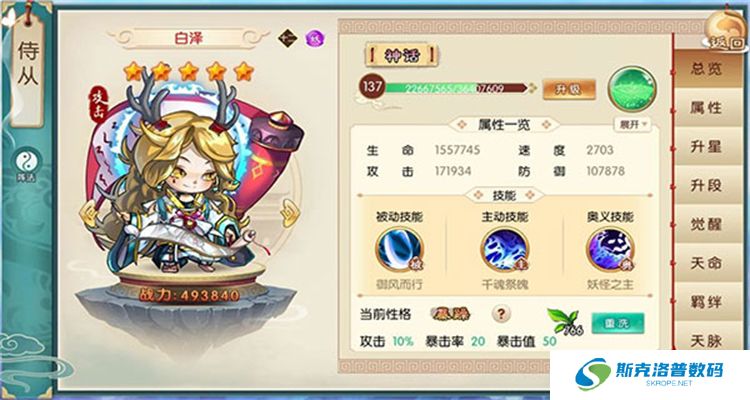
Task: Tap the purple round badge beside 白泽
Action: 315,38
